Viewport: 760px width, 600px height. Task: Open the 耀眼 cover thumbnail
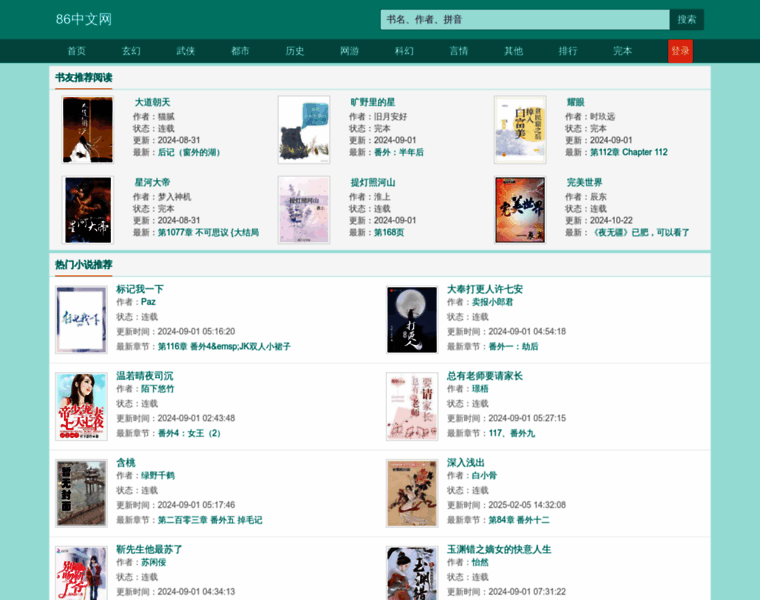click(x=520, y=129)
